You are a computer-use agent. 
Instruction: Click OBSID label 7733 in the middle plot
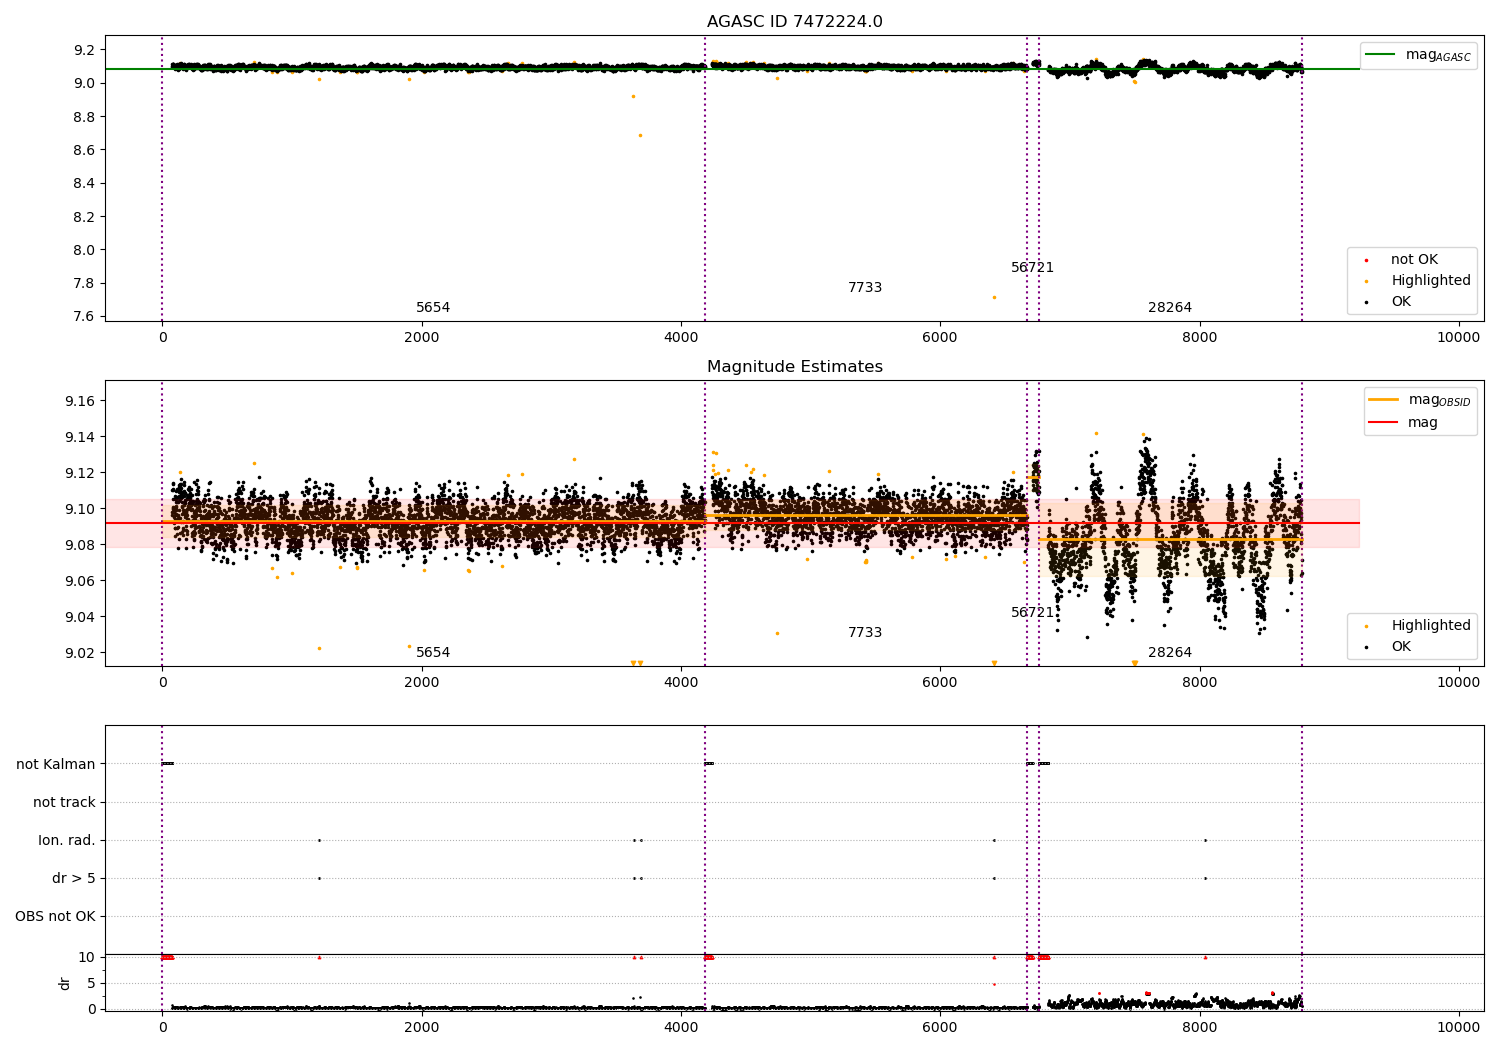point(865,633)
